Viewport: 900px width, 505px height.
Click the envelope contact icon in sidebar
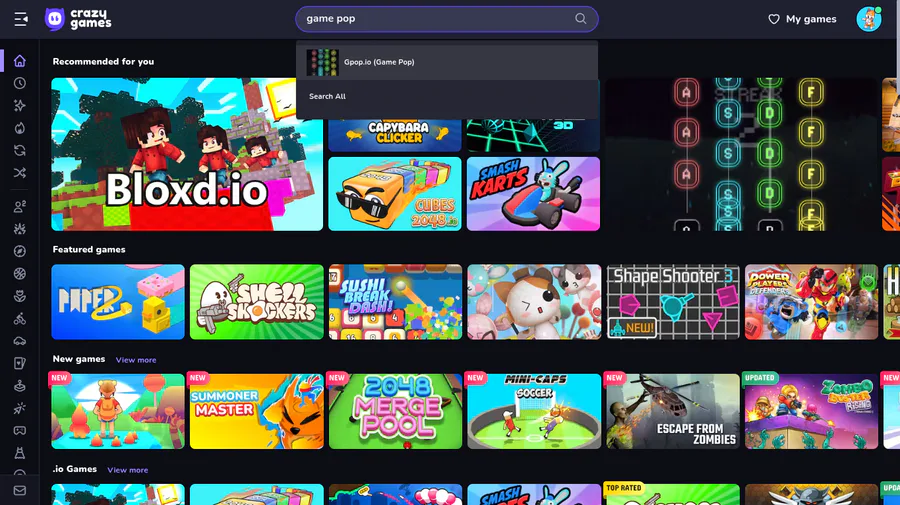click(20, 491)
